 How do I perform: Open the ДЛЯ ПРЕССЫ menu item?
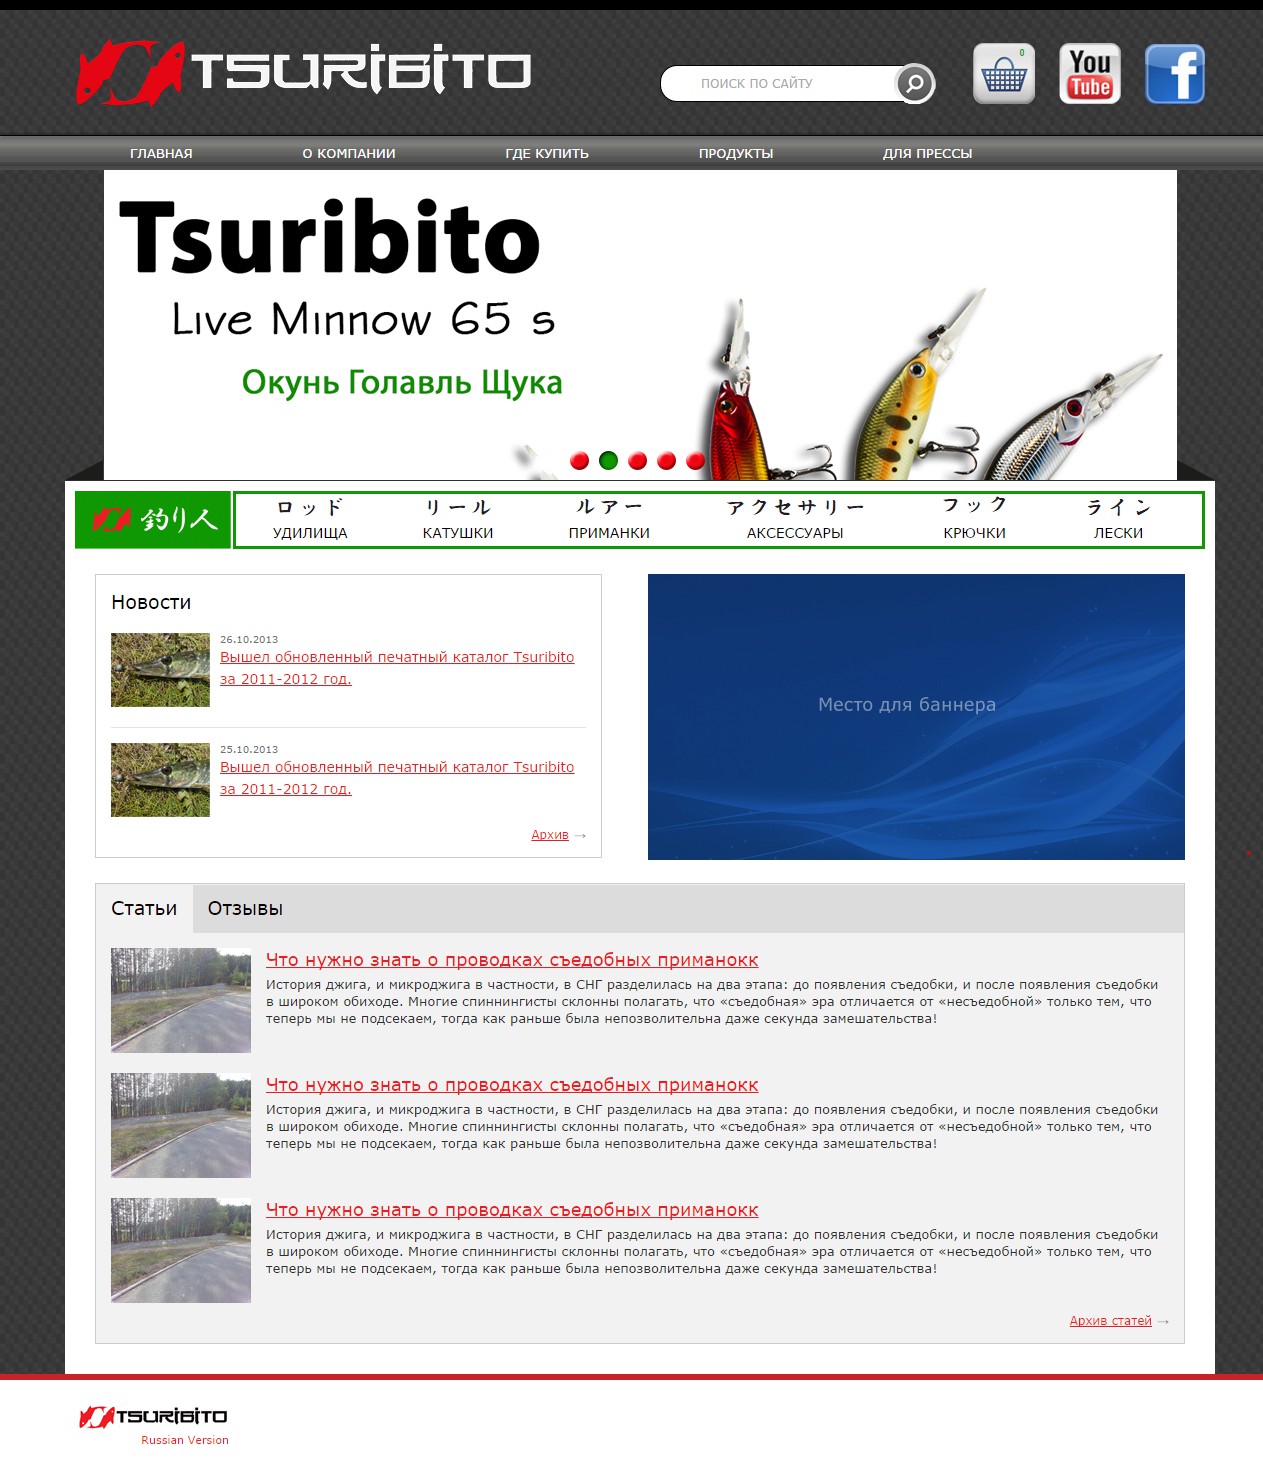927,153
